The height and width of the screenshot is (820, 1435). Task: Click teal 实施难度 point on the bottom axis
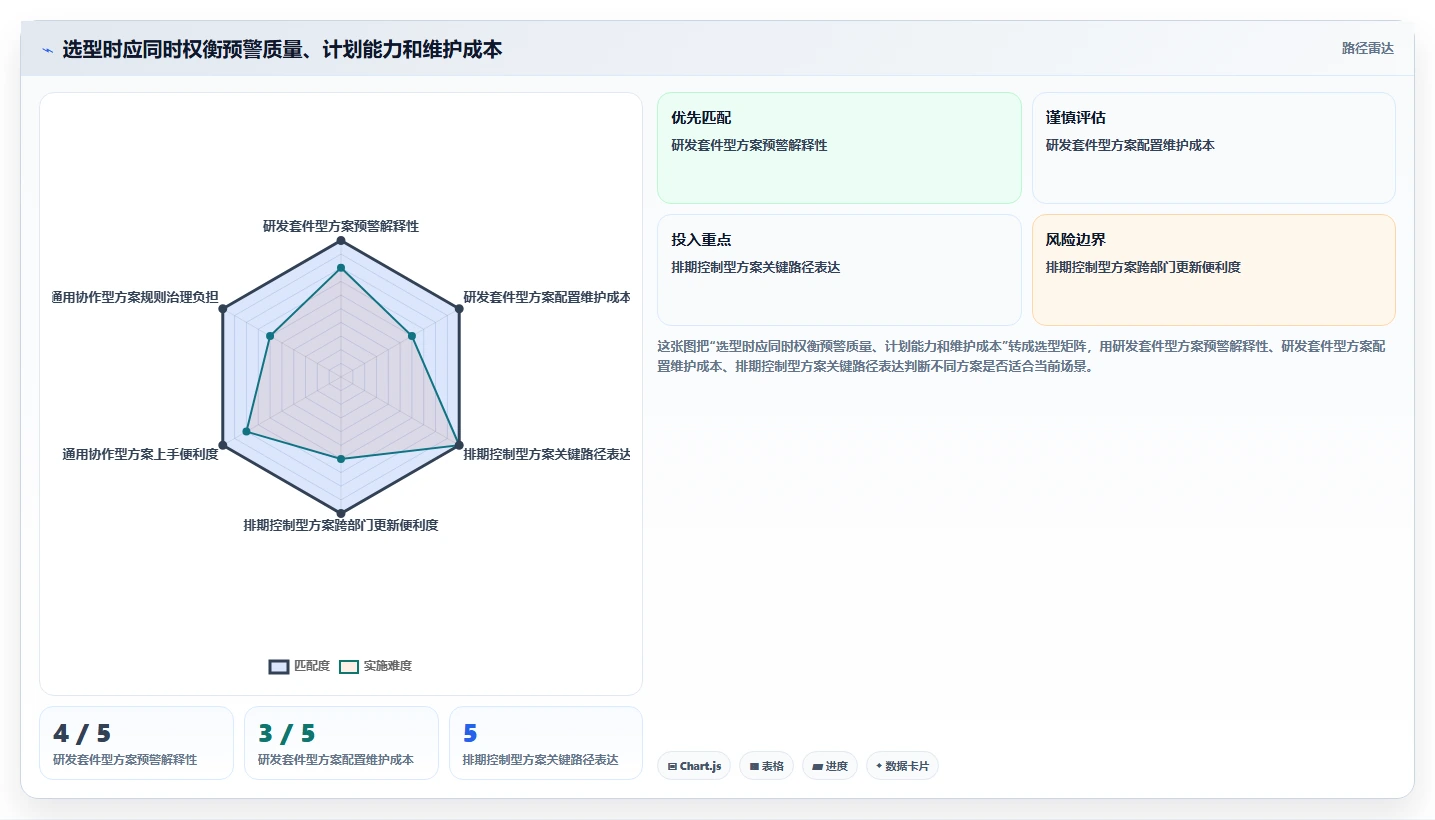coord(341,459)
